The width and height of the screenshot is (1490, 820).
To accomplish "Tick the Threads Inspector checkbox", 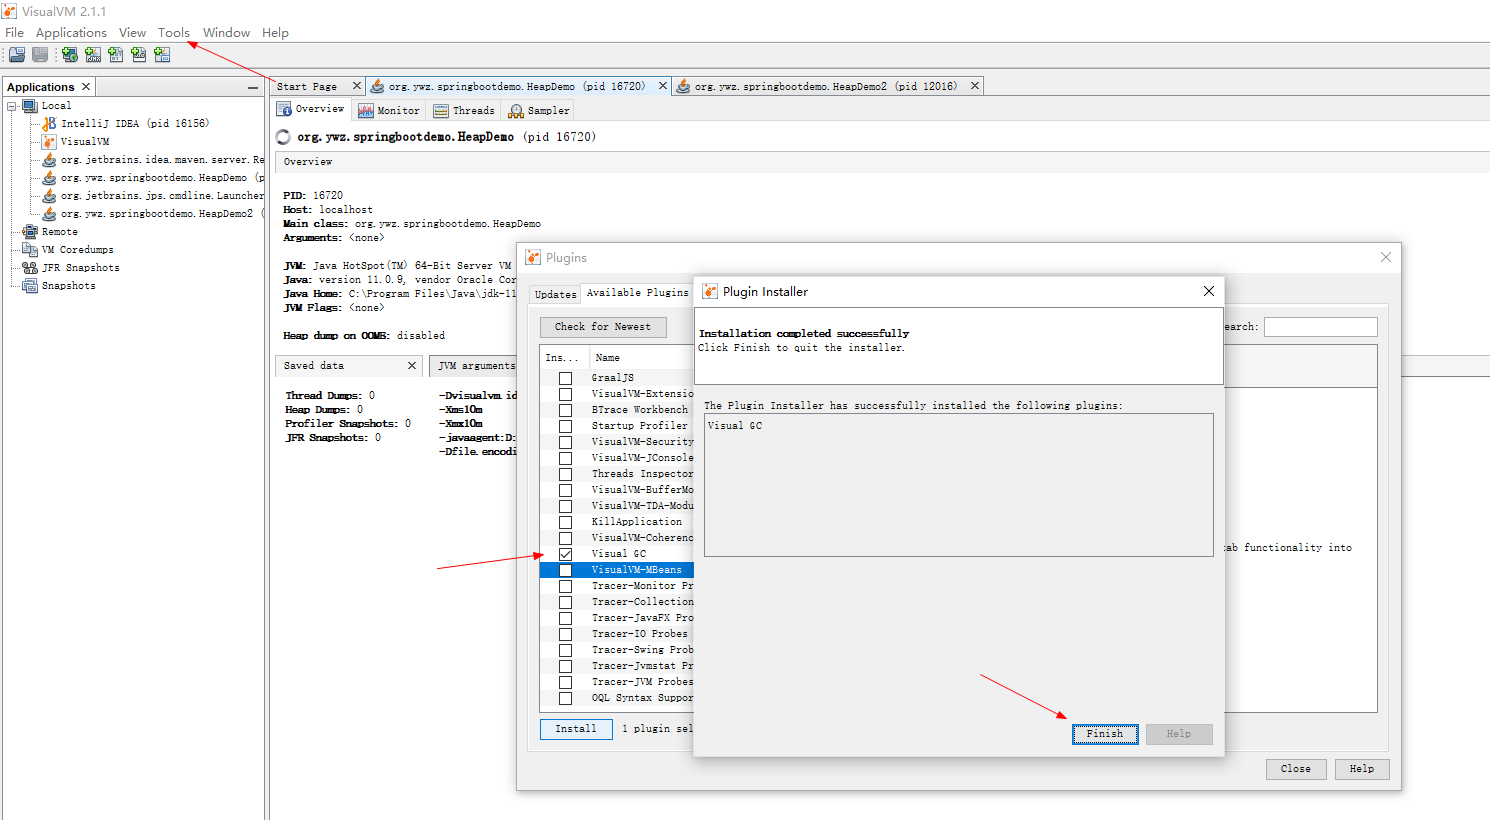I will point(565,474).
